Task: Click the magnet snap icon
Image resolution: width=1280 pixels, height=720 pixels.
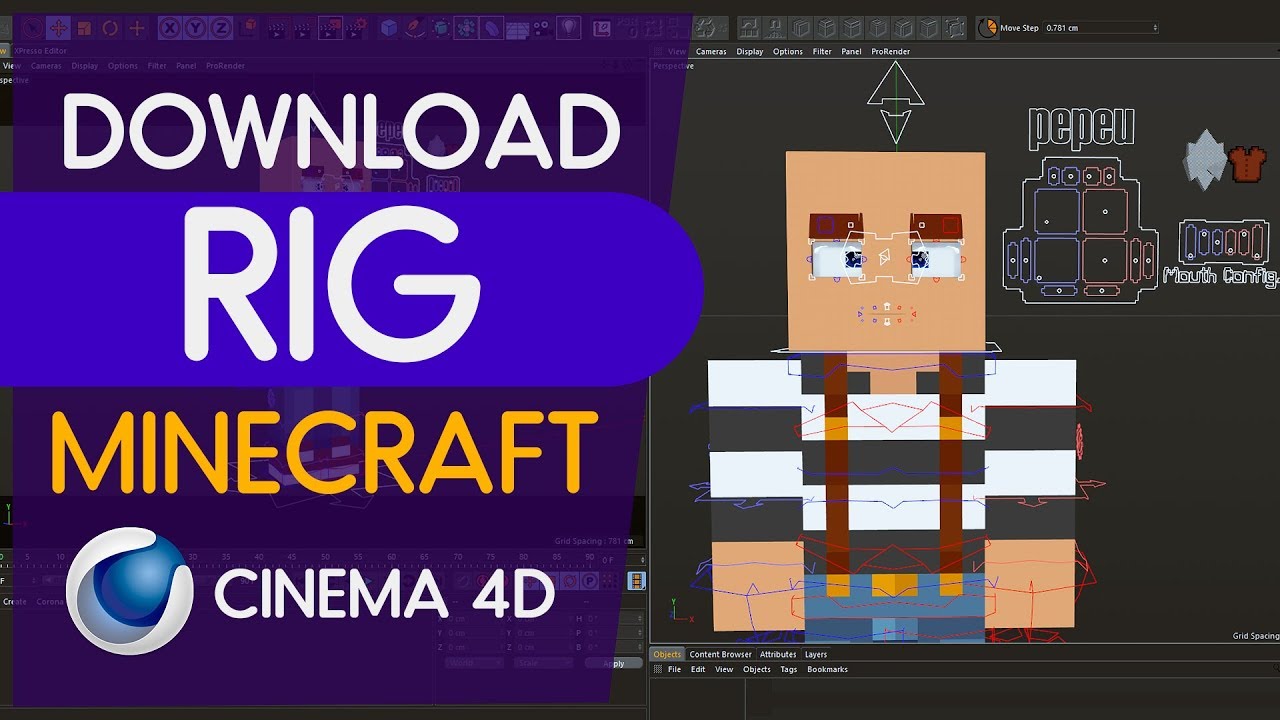Action: coord(775,28)
